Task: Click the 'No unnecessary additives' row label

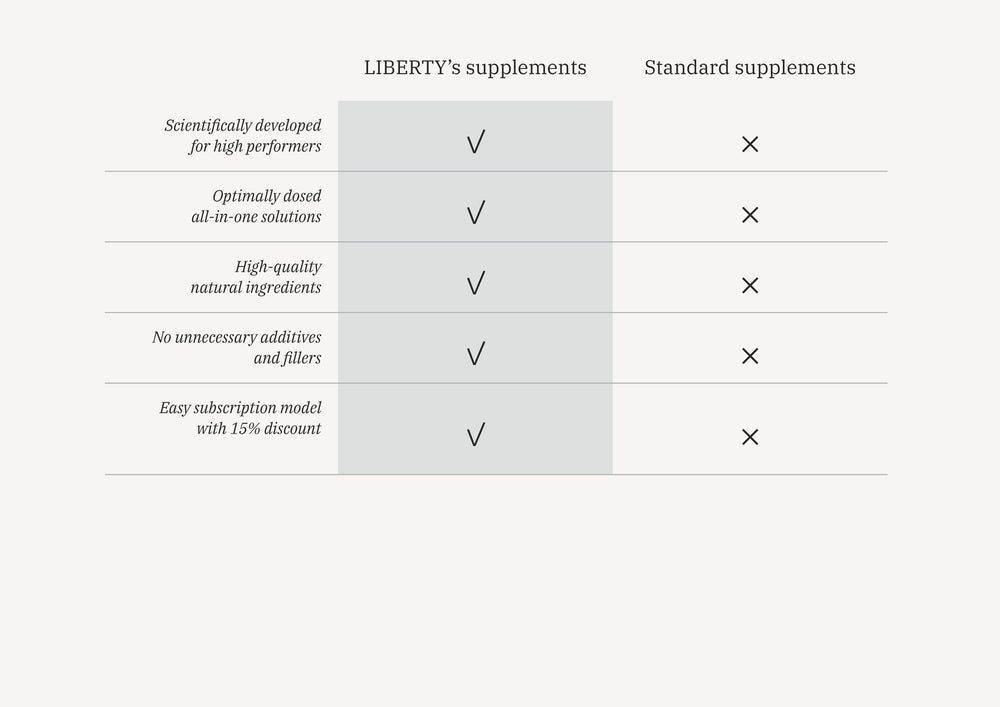Action: point(237,338)
